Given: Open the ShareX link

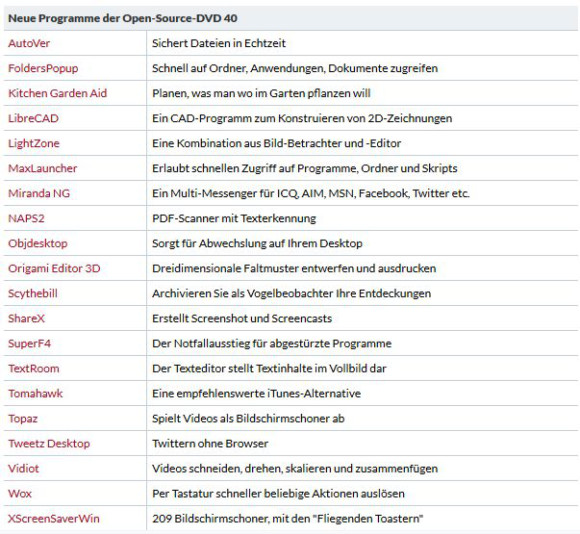Looking at the screenshot, I should pos(26,318).
